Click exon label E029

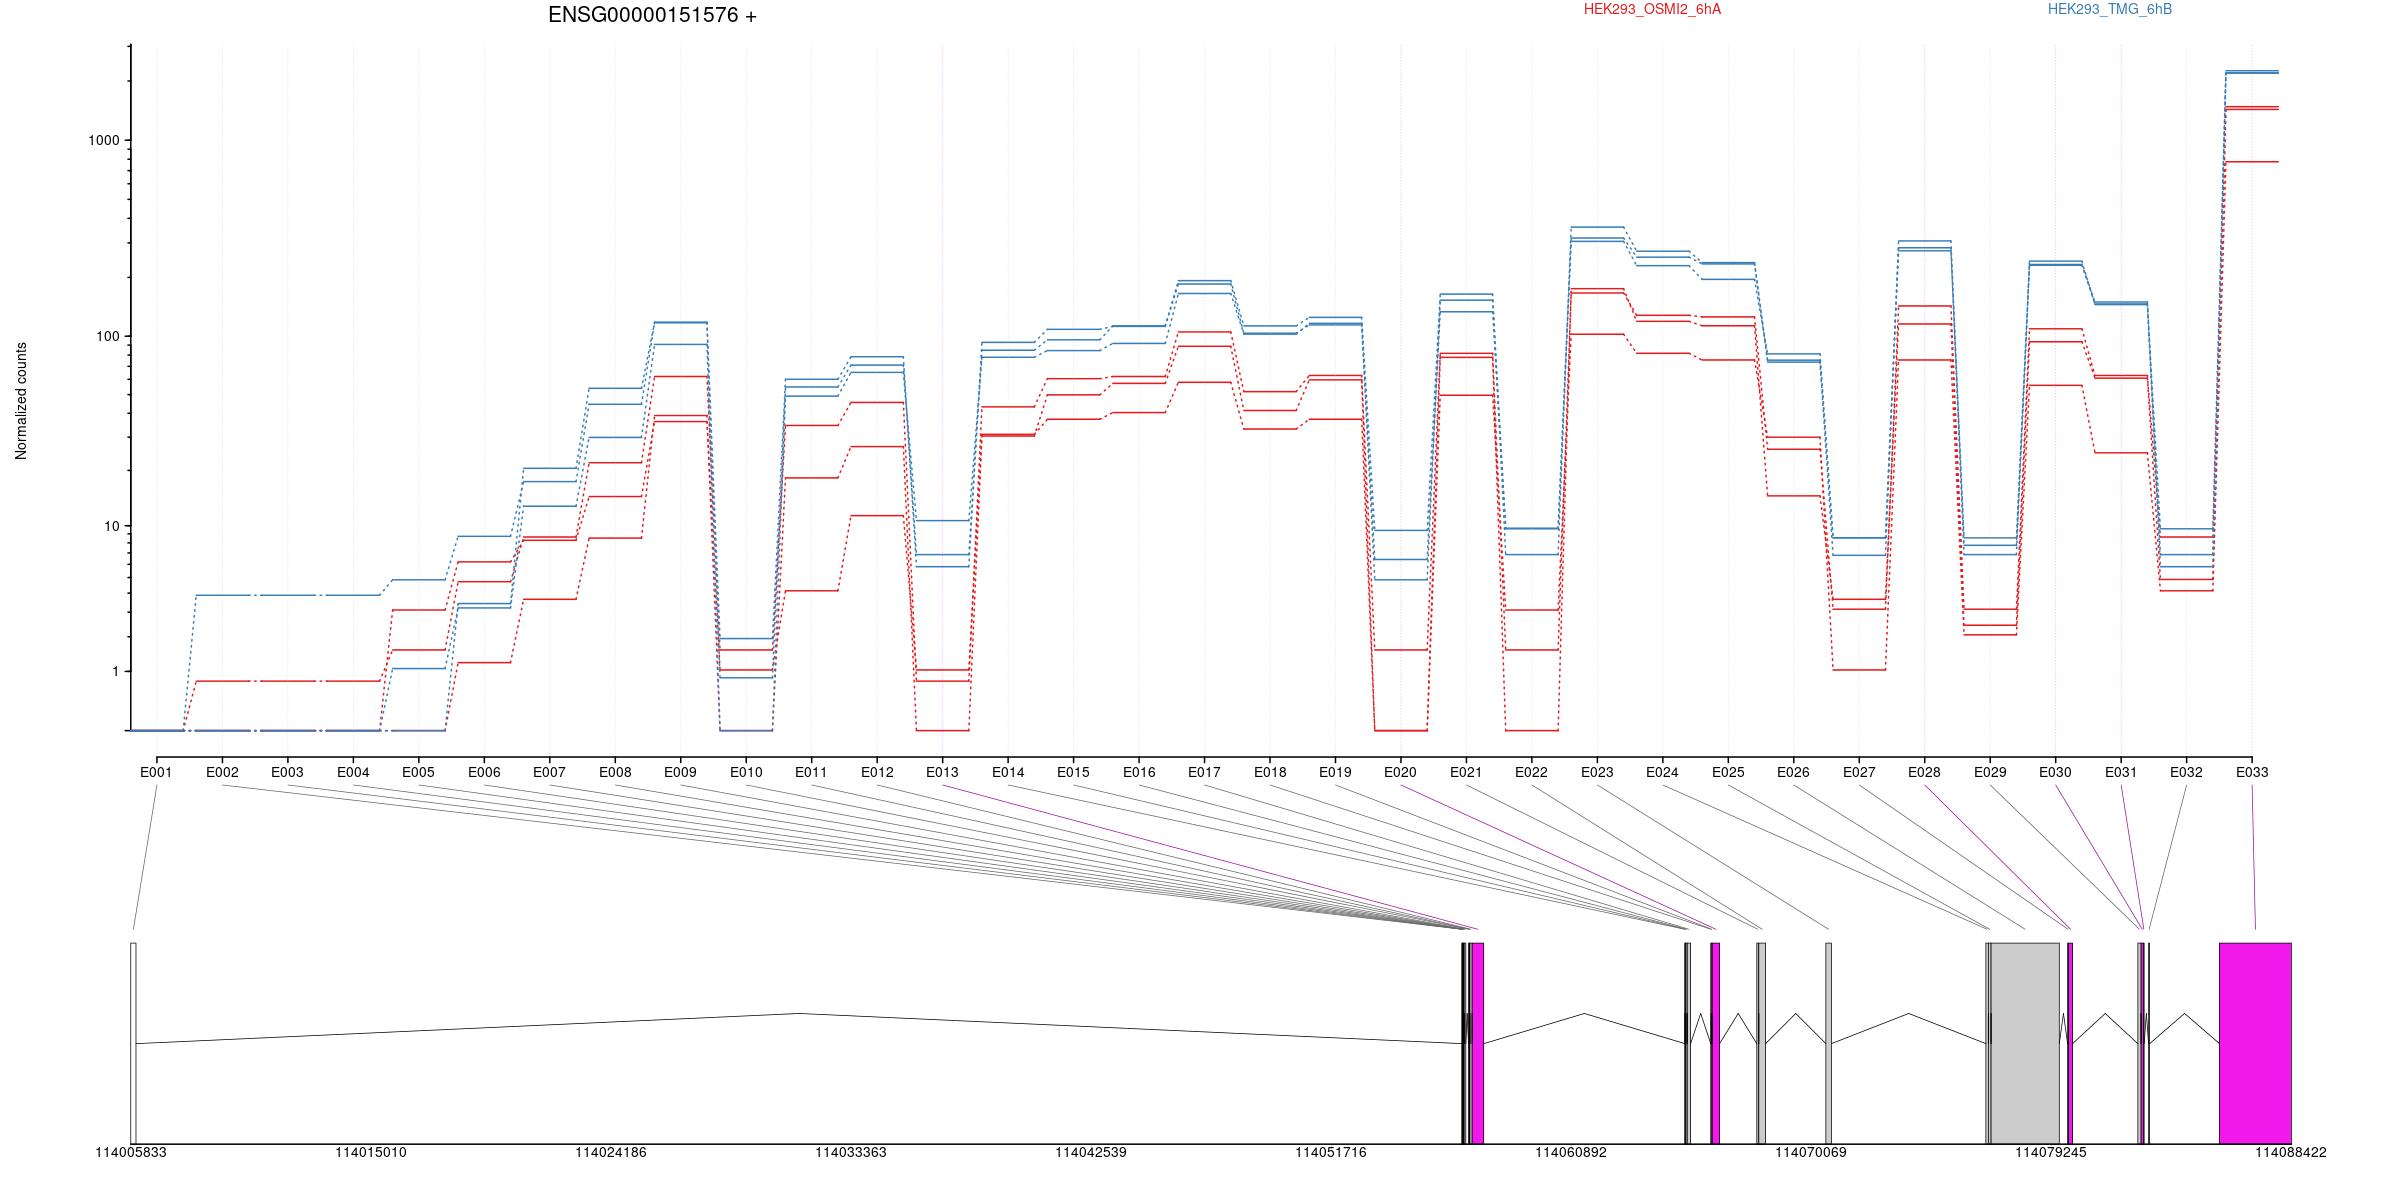pos(1990,772)
